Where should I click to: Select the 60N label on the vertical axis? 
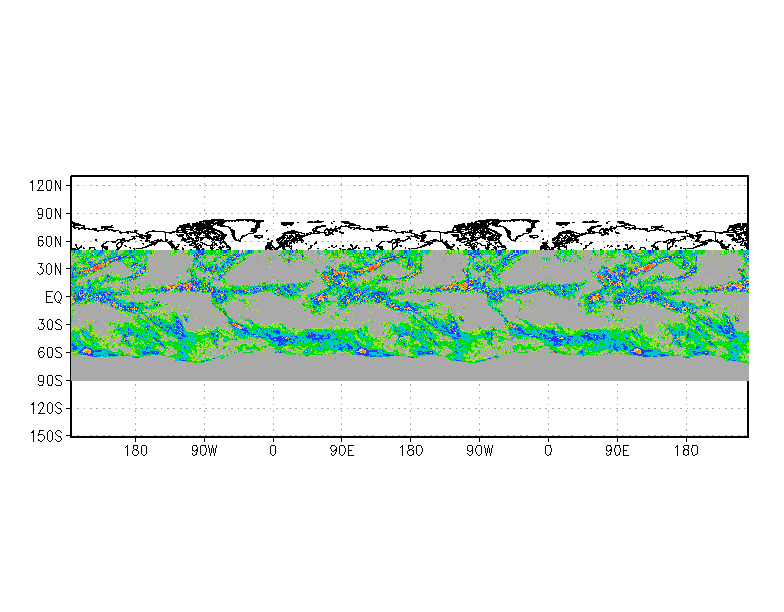(50, 242)
